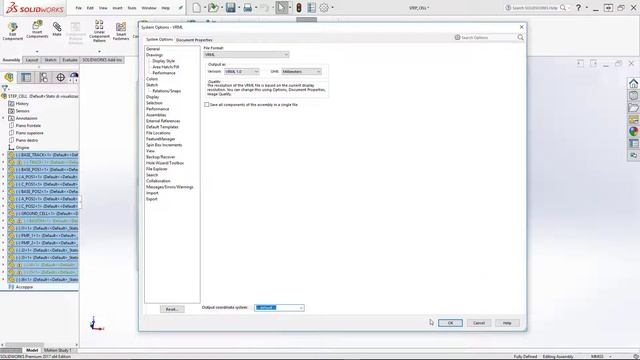Switch to the Evaluate ribbon tab
This screenshot has height=360, width=640.
70,60
